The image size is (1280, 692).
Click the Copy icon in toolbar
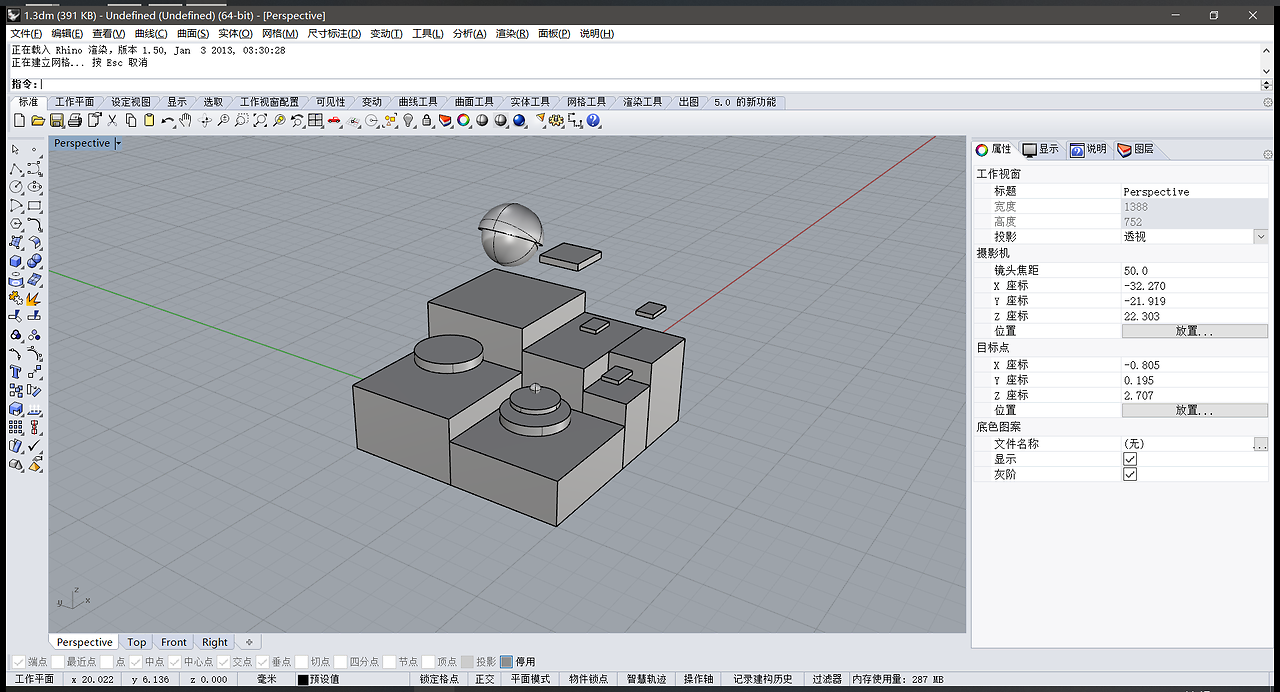tap(131, 120)
